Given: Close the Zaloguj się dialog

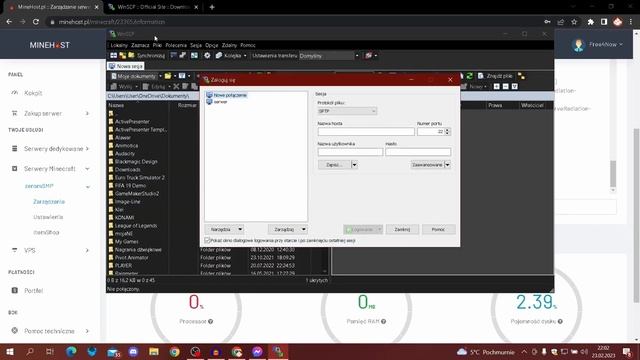Looking at the screenshot, I should coord(450,80).
